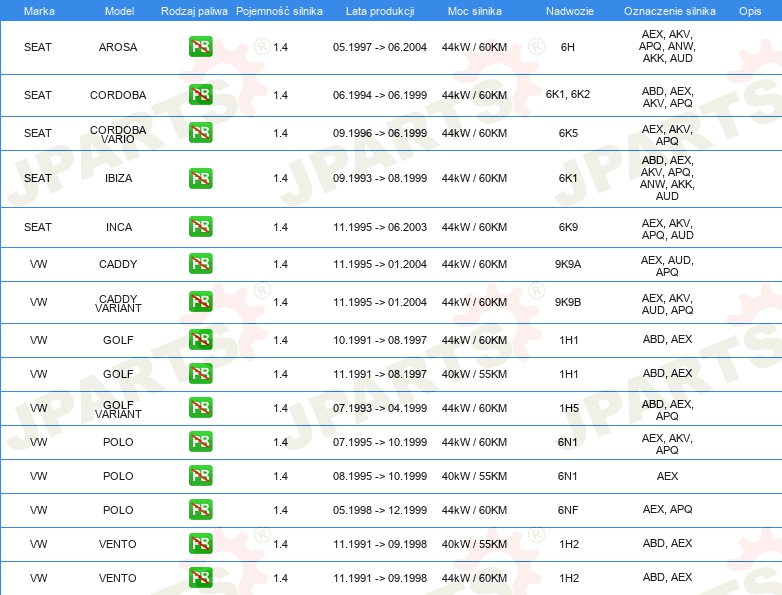Click the Pojemność silnika column header
Image resolution: width=782 pixels, height=595 pixels.
279,11
